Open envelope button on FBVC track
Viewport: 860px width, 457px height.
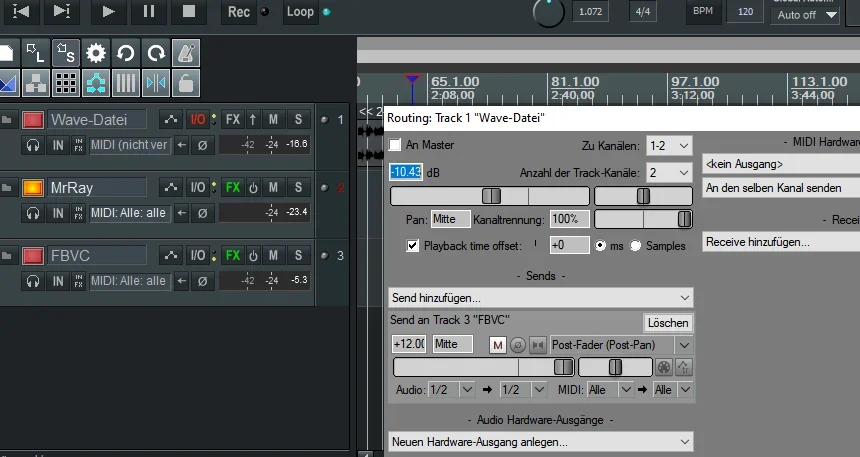click(x=171, y=255)
